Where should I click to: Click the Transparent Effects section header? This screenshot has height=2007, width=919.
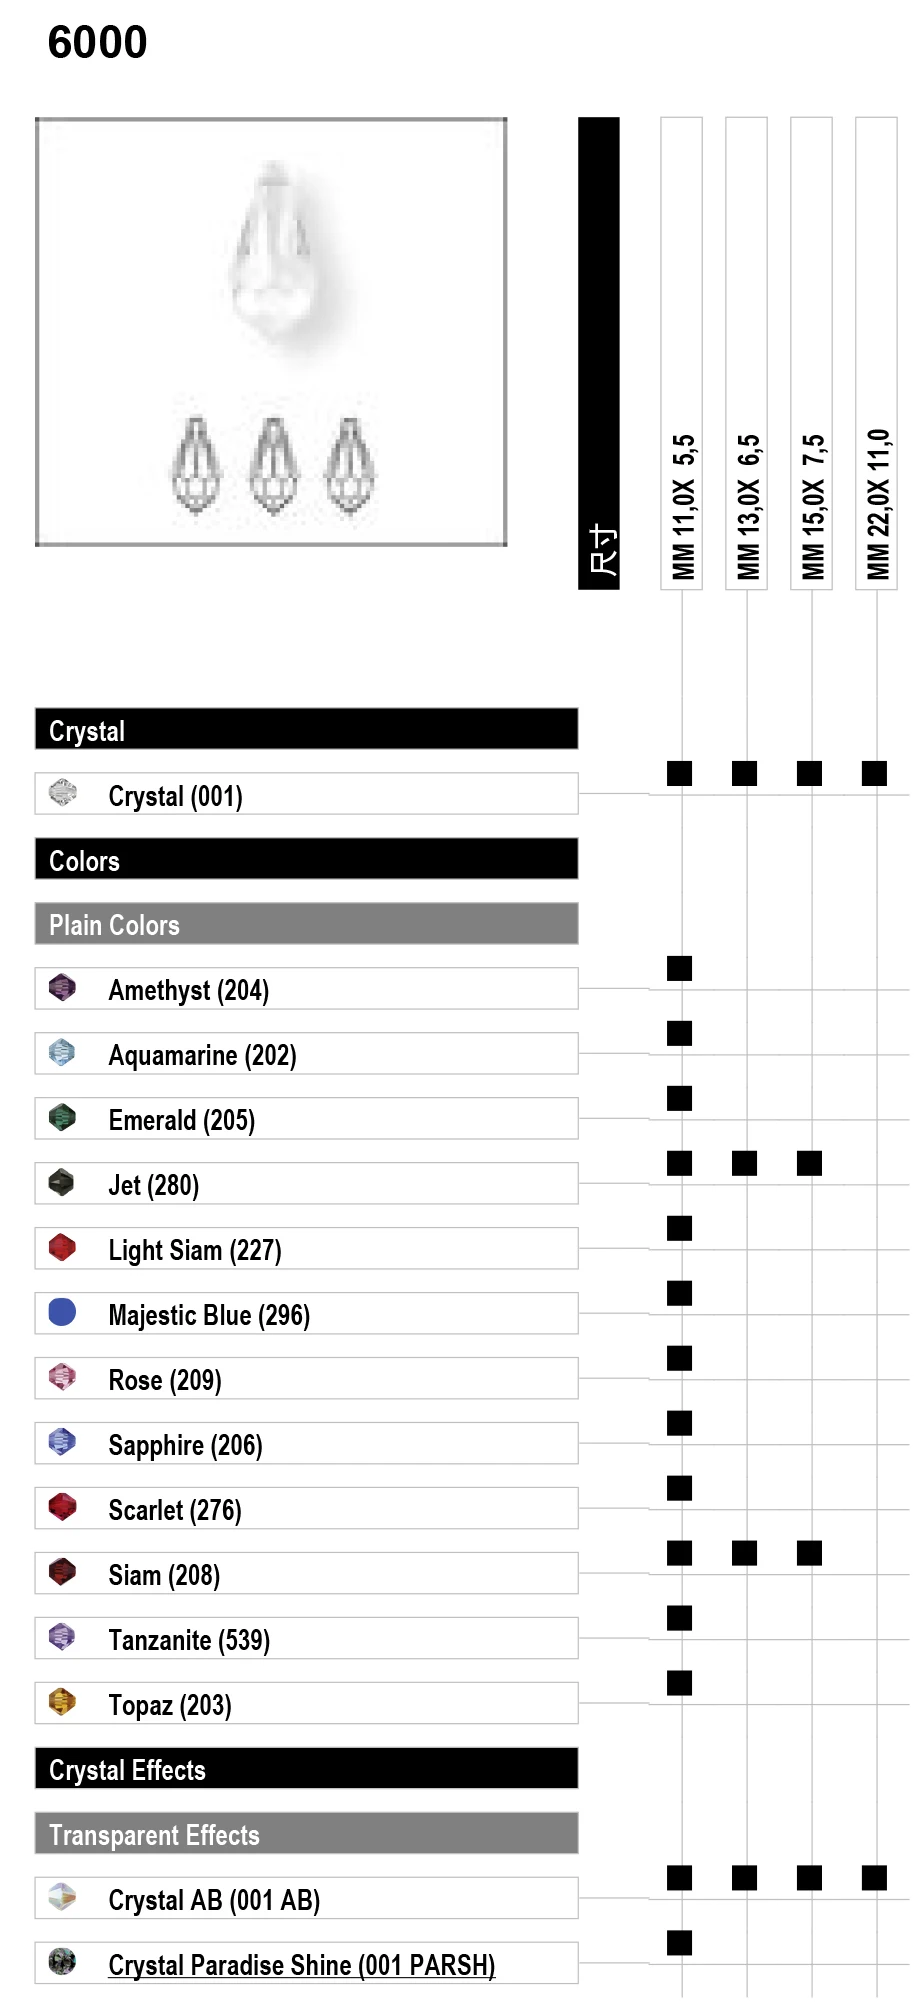(306, 1835)
